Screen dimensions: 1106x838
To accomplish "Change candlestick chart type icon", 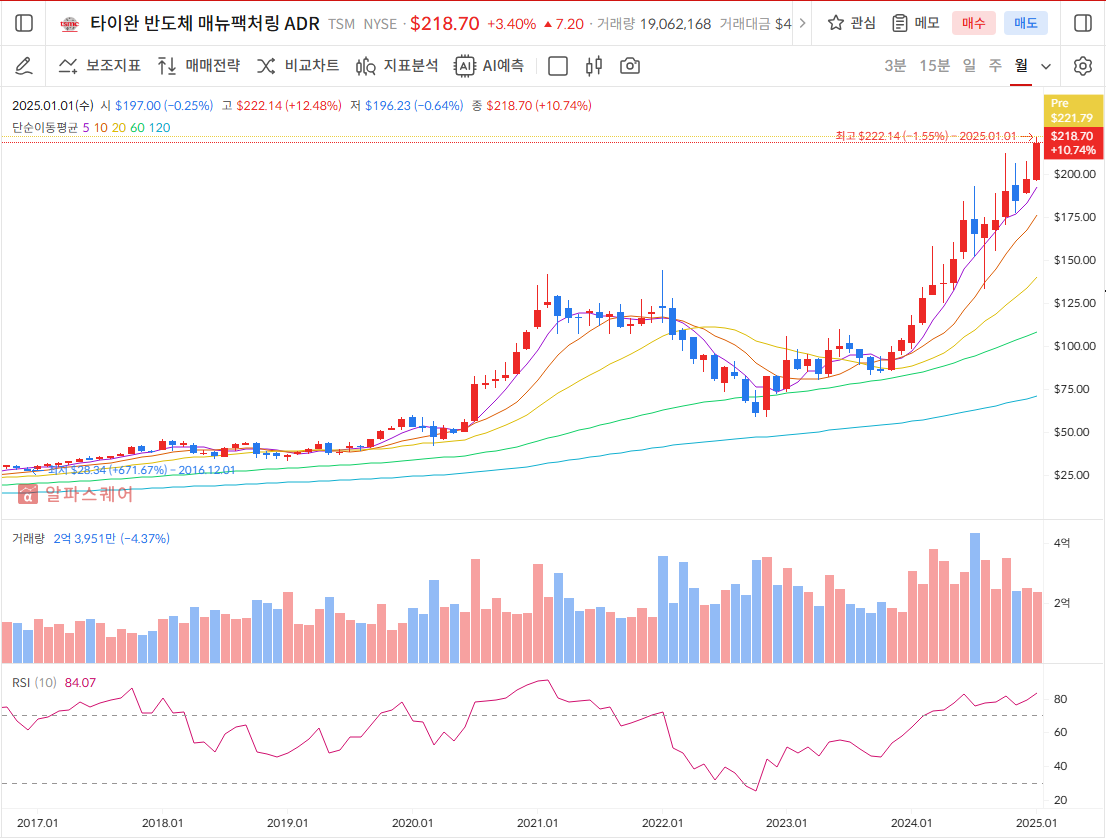I will [594, 66].
